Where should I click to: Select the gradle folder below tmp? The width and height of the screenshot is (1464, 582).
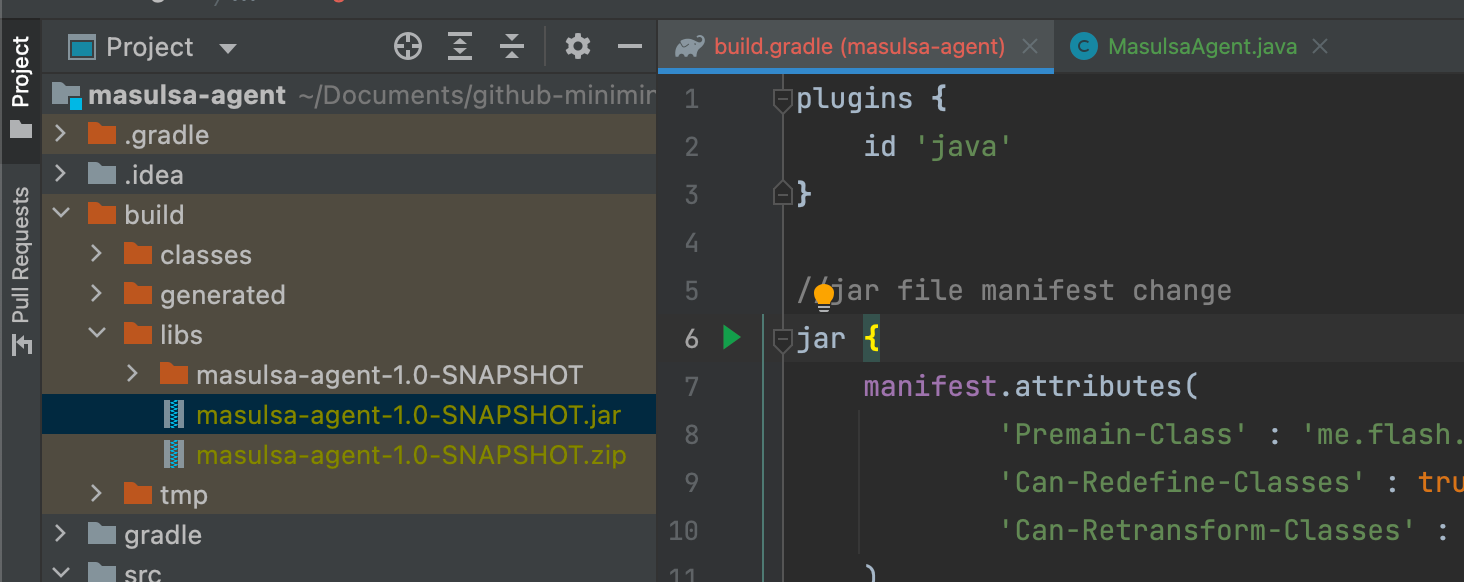[349, 534]
